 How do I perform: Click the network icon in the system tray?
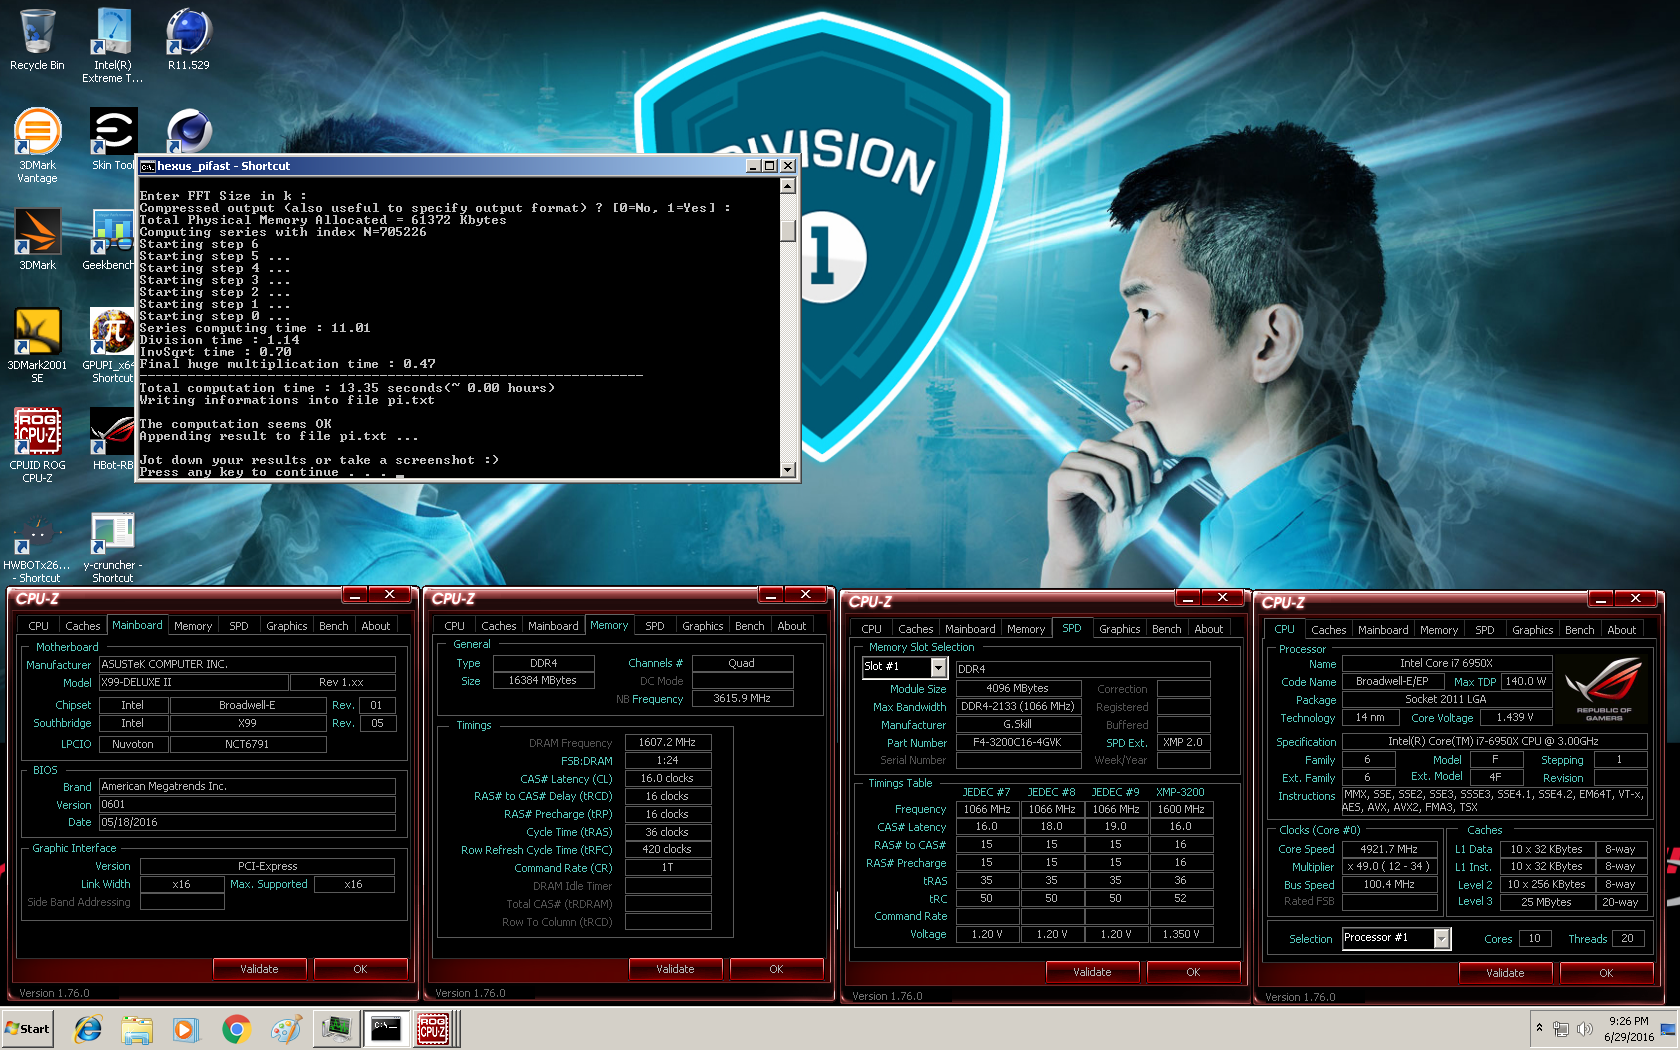(x=1561, y=1028)
